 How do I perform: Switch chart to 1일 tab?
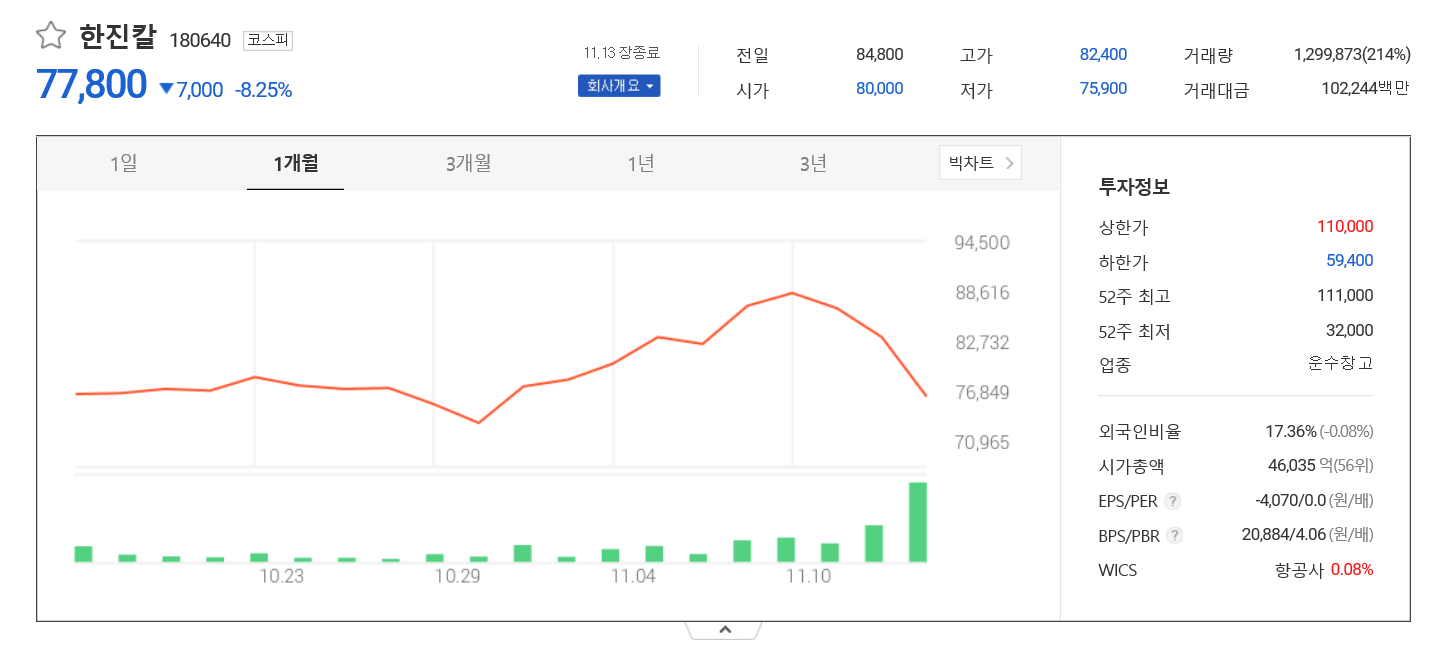tap(124, 163)
